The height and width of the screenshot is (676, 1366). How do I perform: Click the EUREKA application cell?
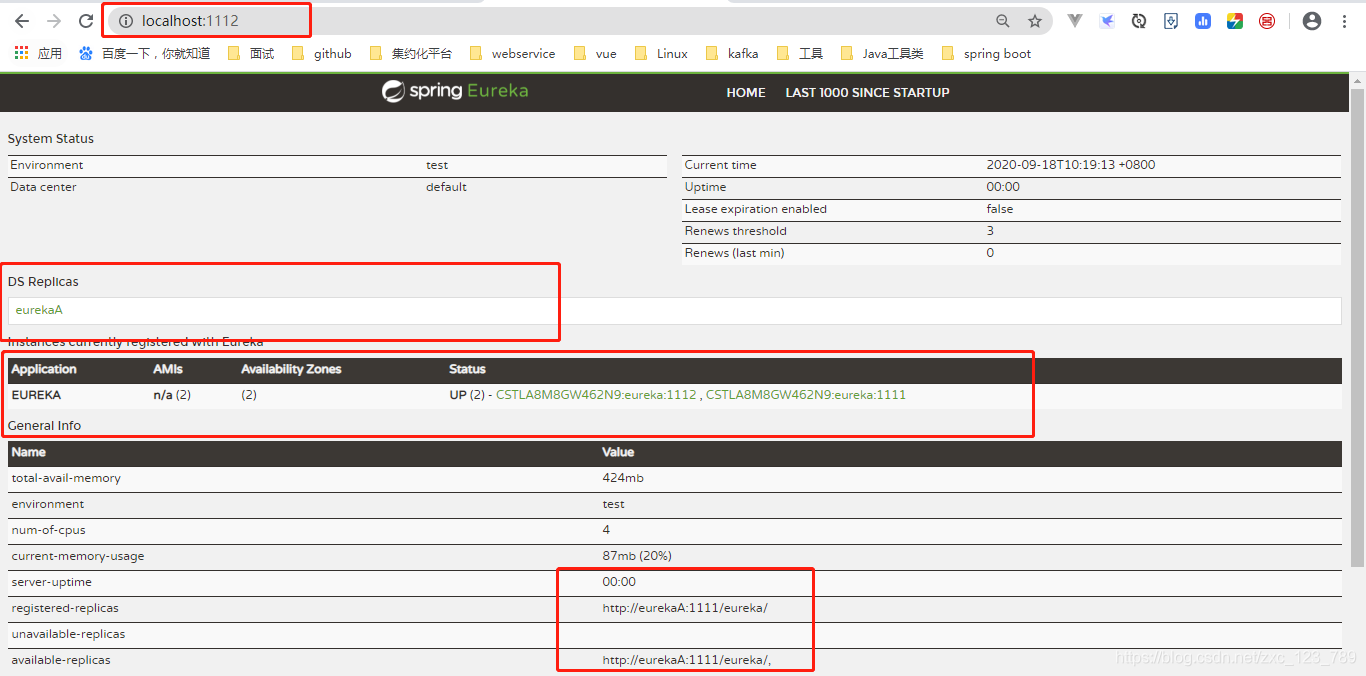pos(36,395)
